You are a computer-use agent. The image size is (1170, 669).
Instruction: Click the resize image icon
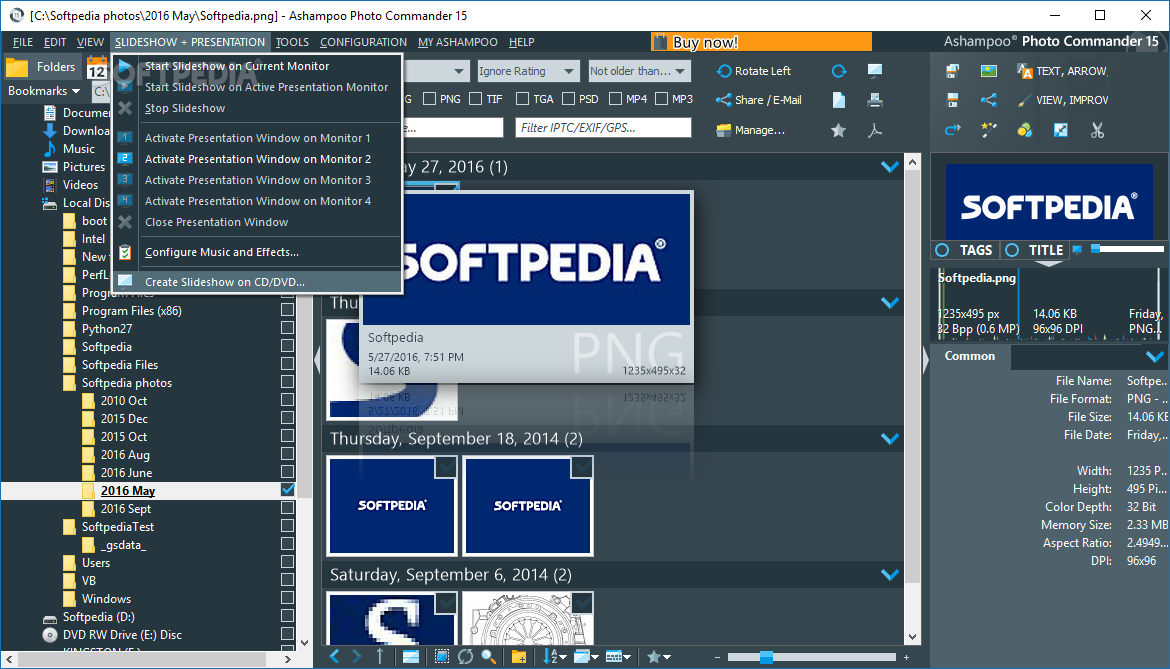(1060, 131)
